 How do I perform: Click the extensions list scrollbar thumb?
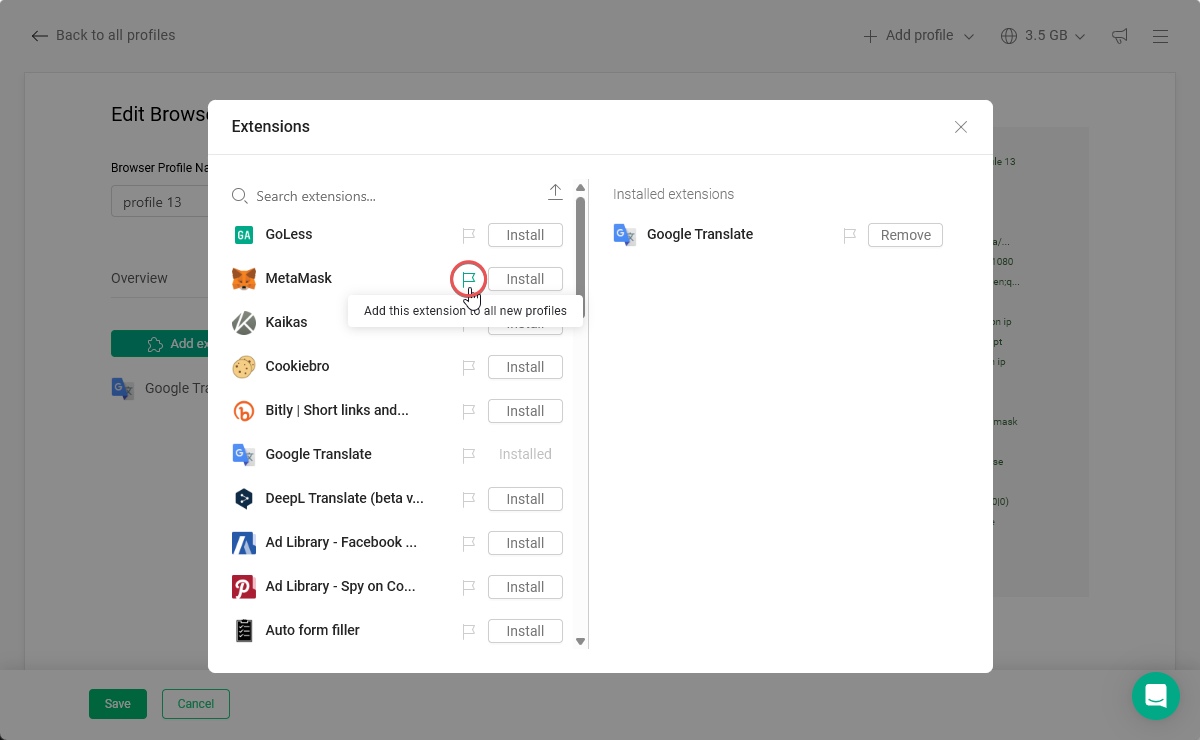coord(580,257)
